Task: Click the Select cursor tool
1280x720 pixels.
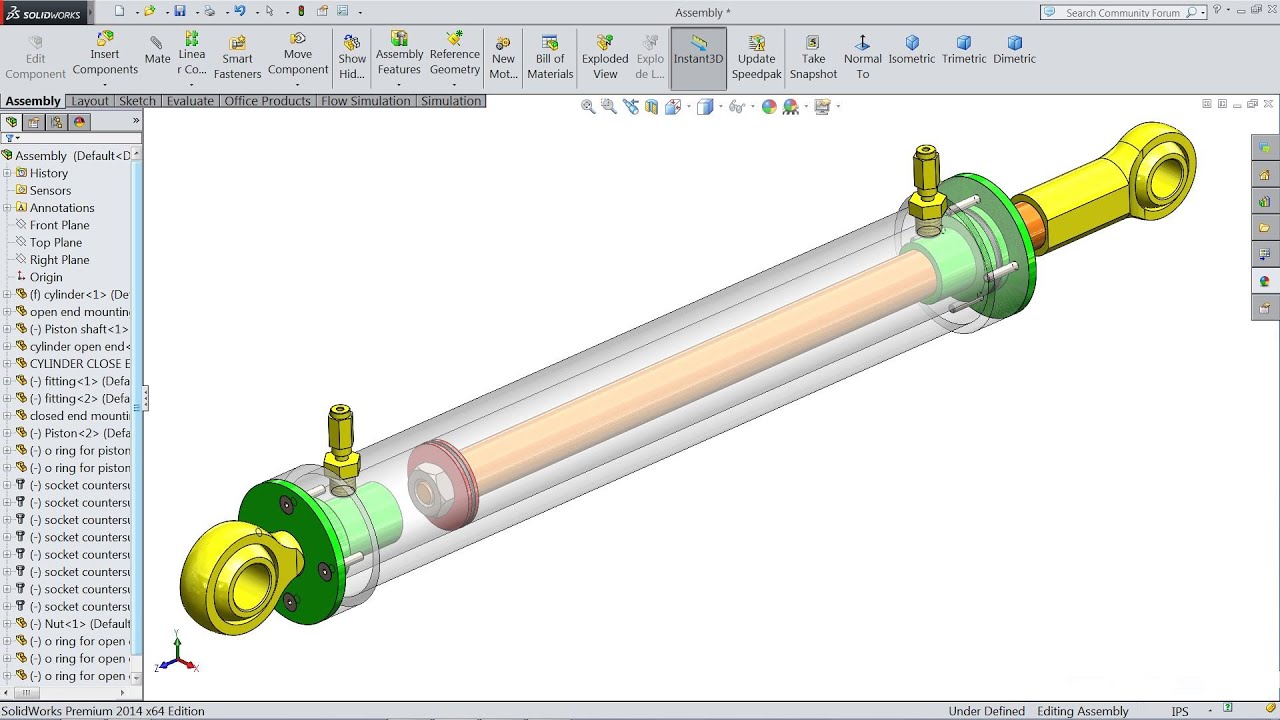Action: coord(269,11)
